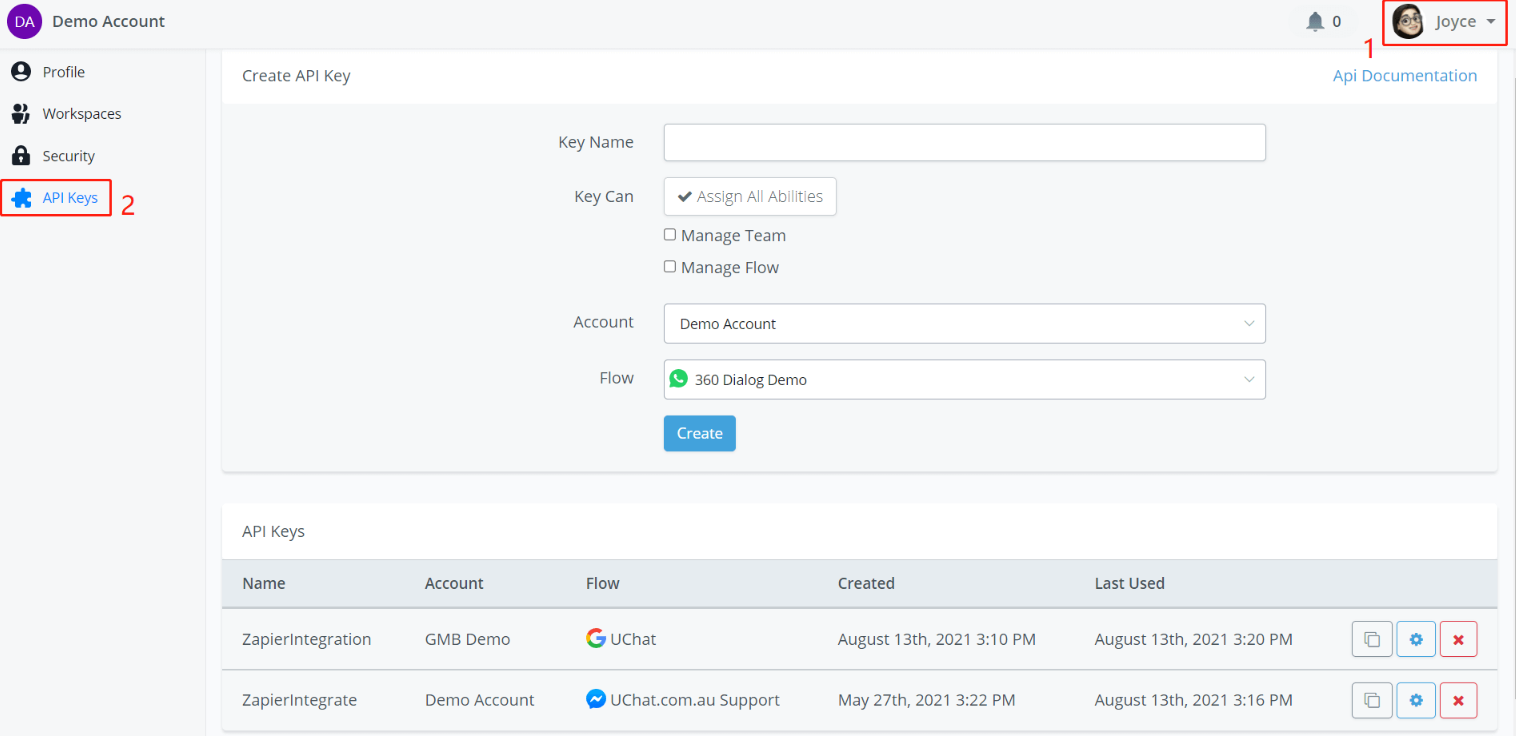Image resolution: width=1516 pixels, height=736 pixels.
Task: Open the Account dropdown showing Demo Account
Action: pyautogui.click(x=964, y=324)
